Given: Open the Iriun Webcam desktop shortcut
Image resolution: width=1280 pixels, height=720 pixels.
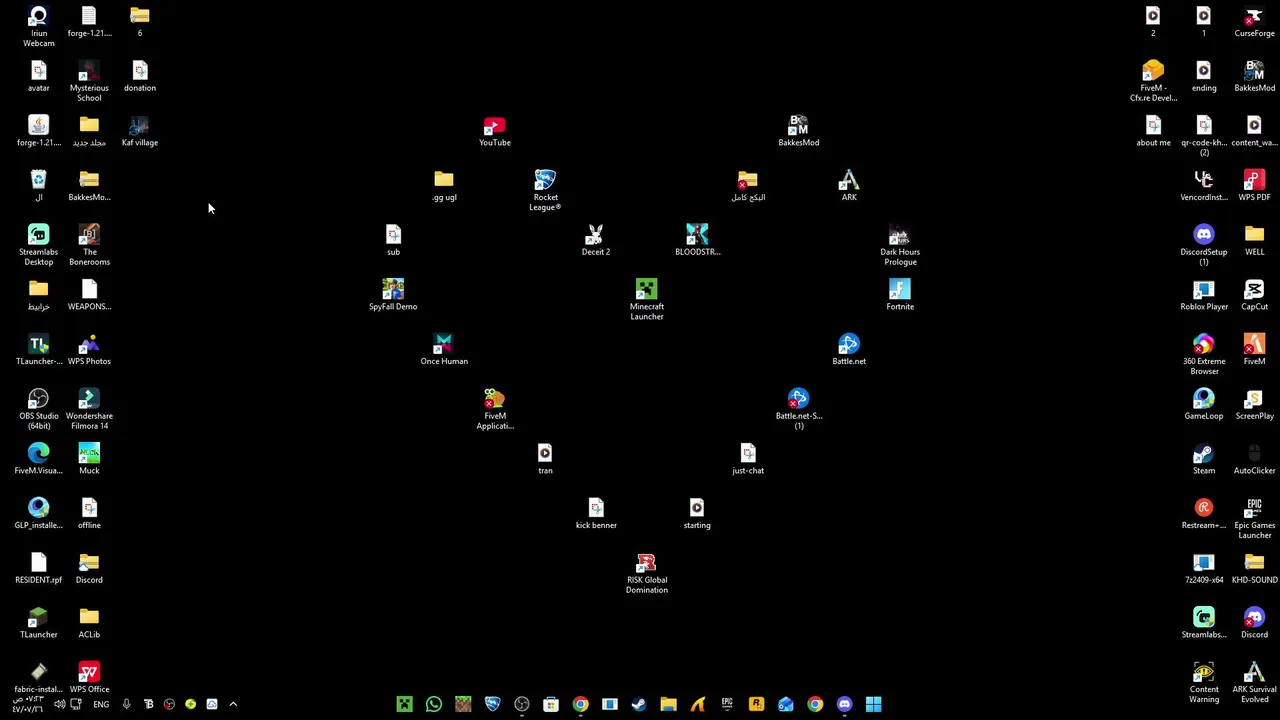Looking at the screenshot, I should (38, 26).
